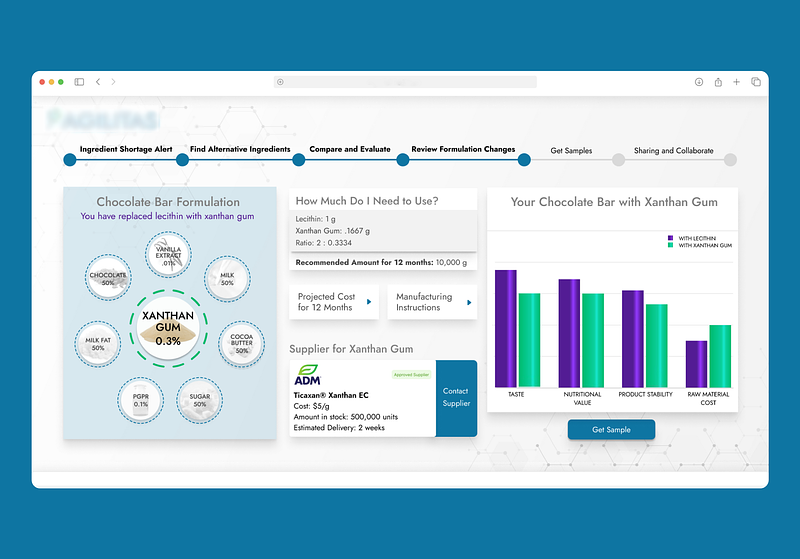This screenshot has width=800, height=559.
Task: Click the Contact Supplier button
Action: (x=456, y=398)
